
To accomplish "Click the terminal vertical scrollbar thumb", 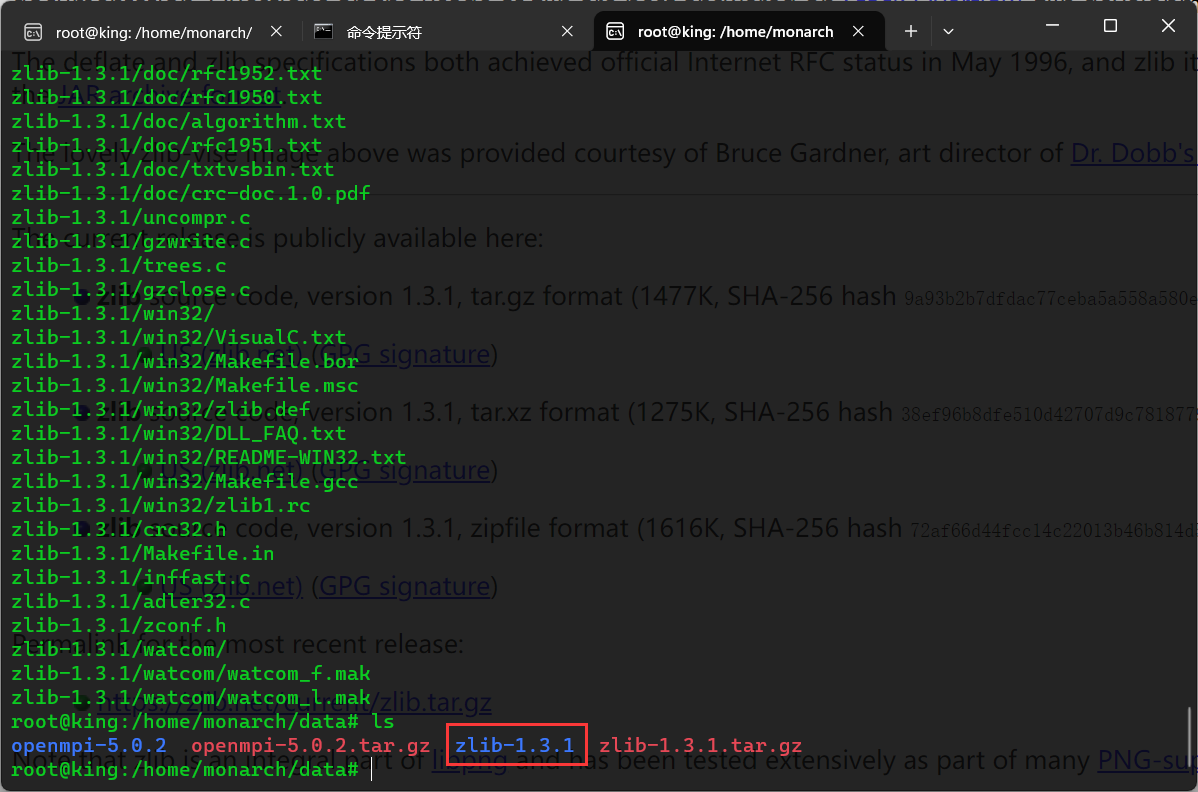I will coord(1189,738).
